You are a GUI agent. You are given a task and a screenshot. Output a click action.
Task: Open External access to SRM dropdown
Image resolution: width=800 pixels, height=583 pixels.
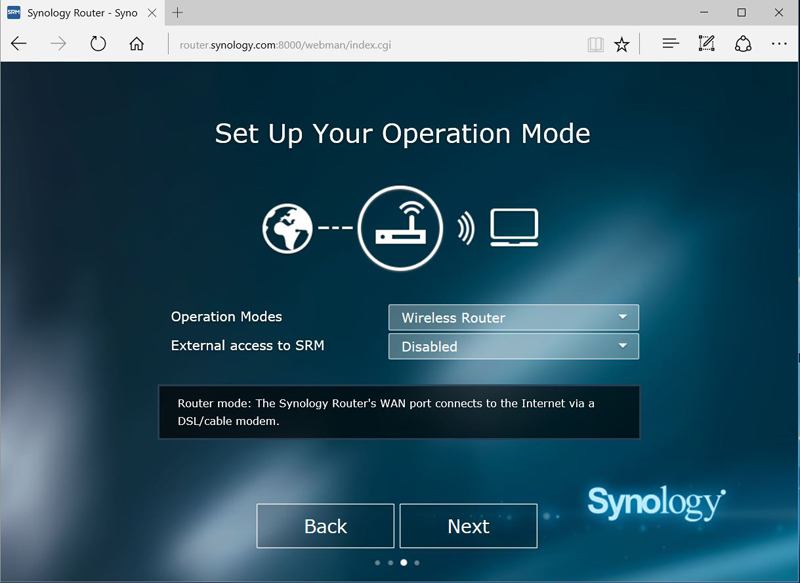coord(513,346)
